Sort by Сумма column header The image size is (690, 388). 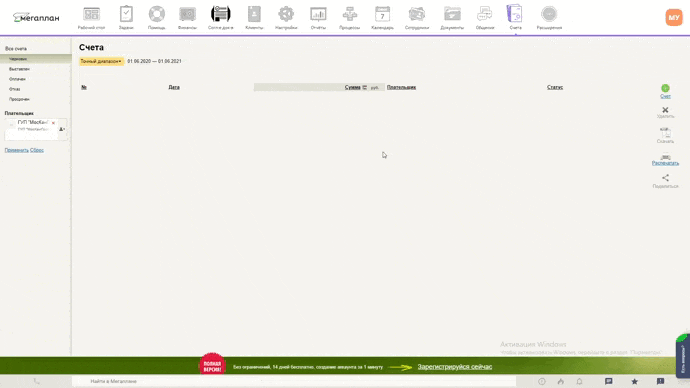pos(352,87)
